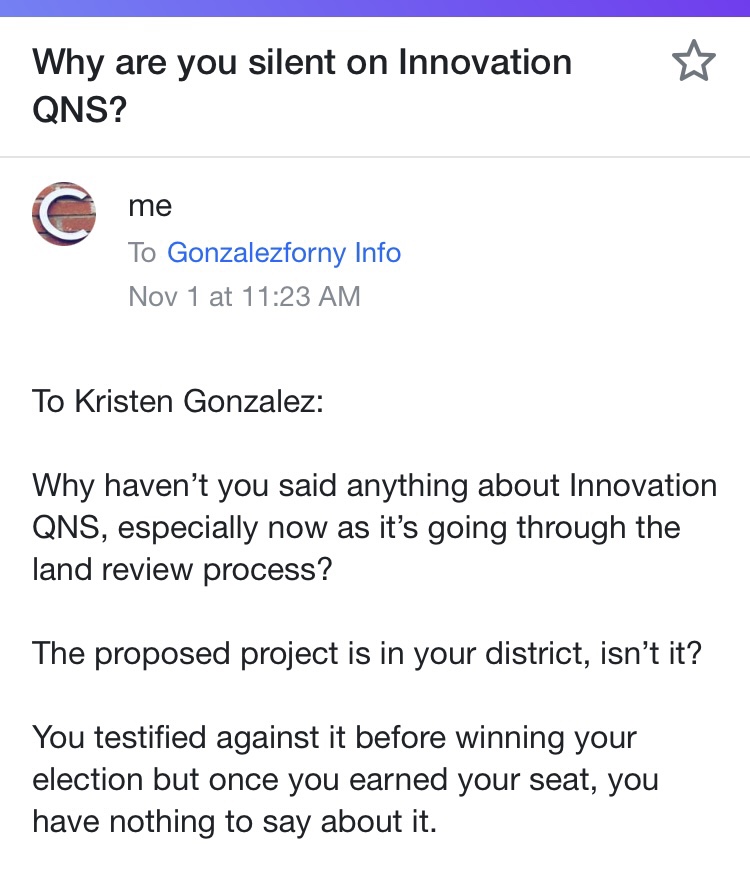Click the "To" label before the recipient
Screen dimensions: 750x872
coord(142,252)
